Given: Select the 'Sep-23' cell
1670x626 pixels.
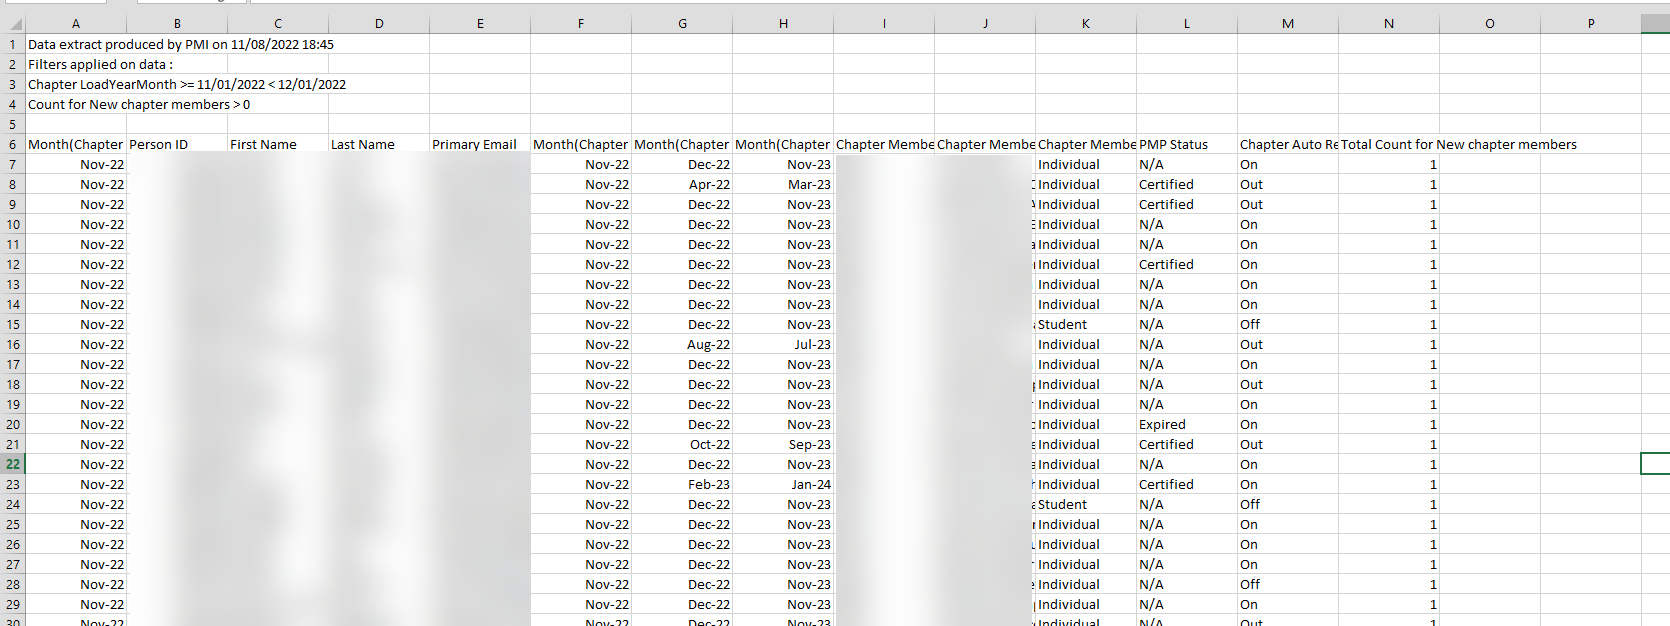Looking at the screenshot, I should pyautogui.click(x=783, y=444).
